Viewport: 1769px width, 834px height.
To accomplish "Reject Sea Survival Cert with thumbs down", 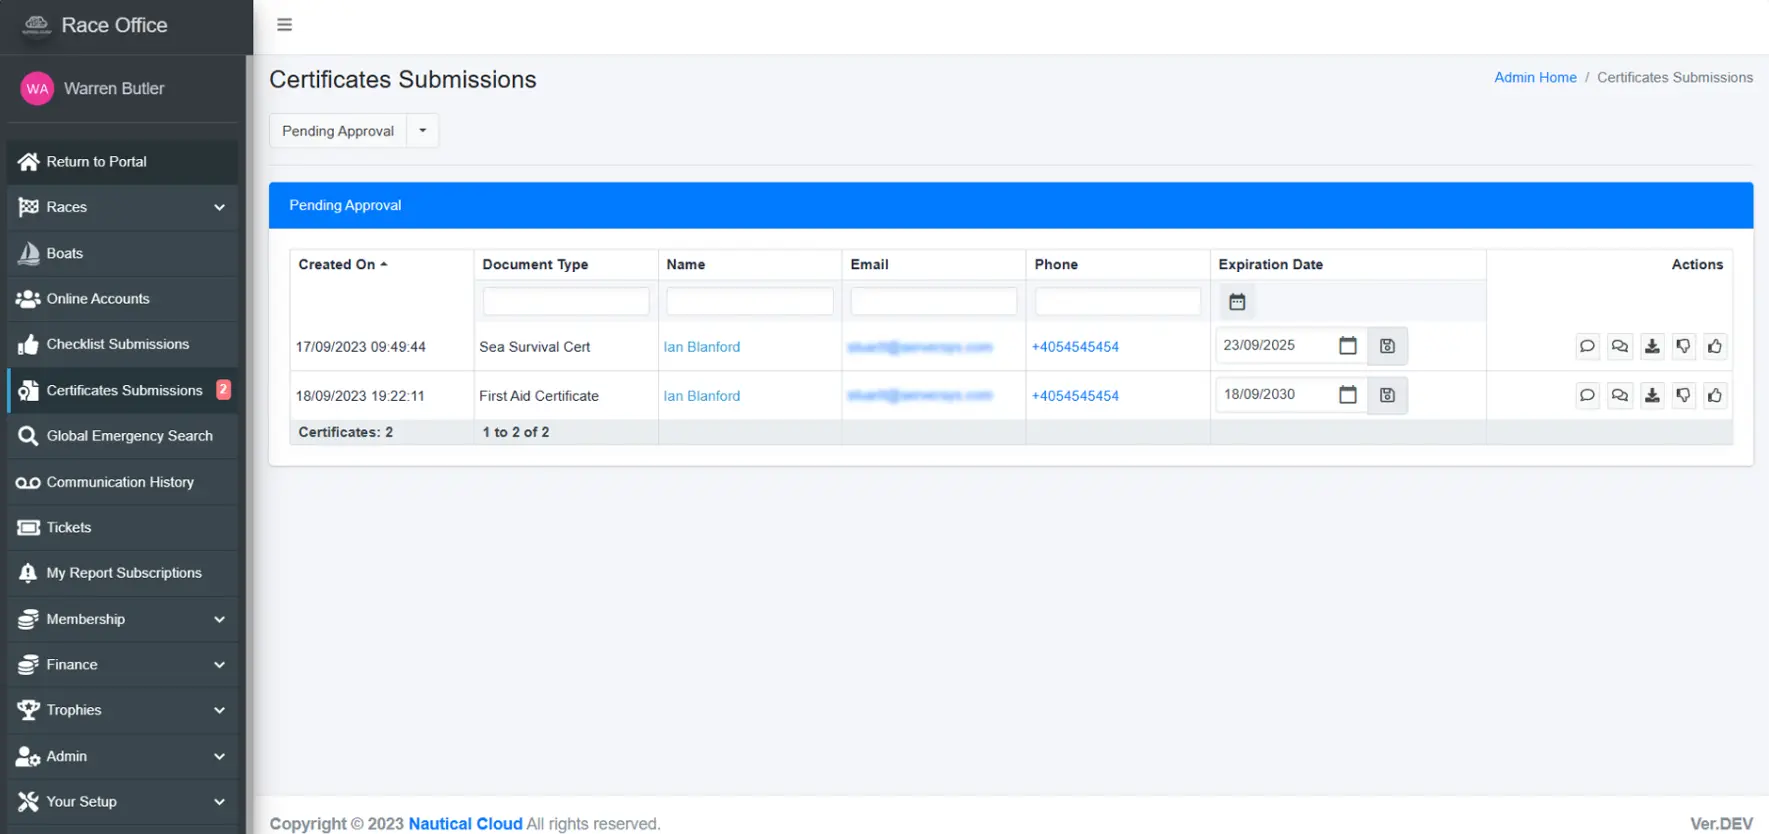I will tap(1684, 346).
